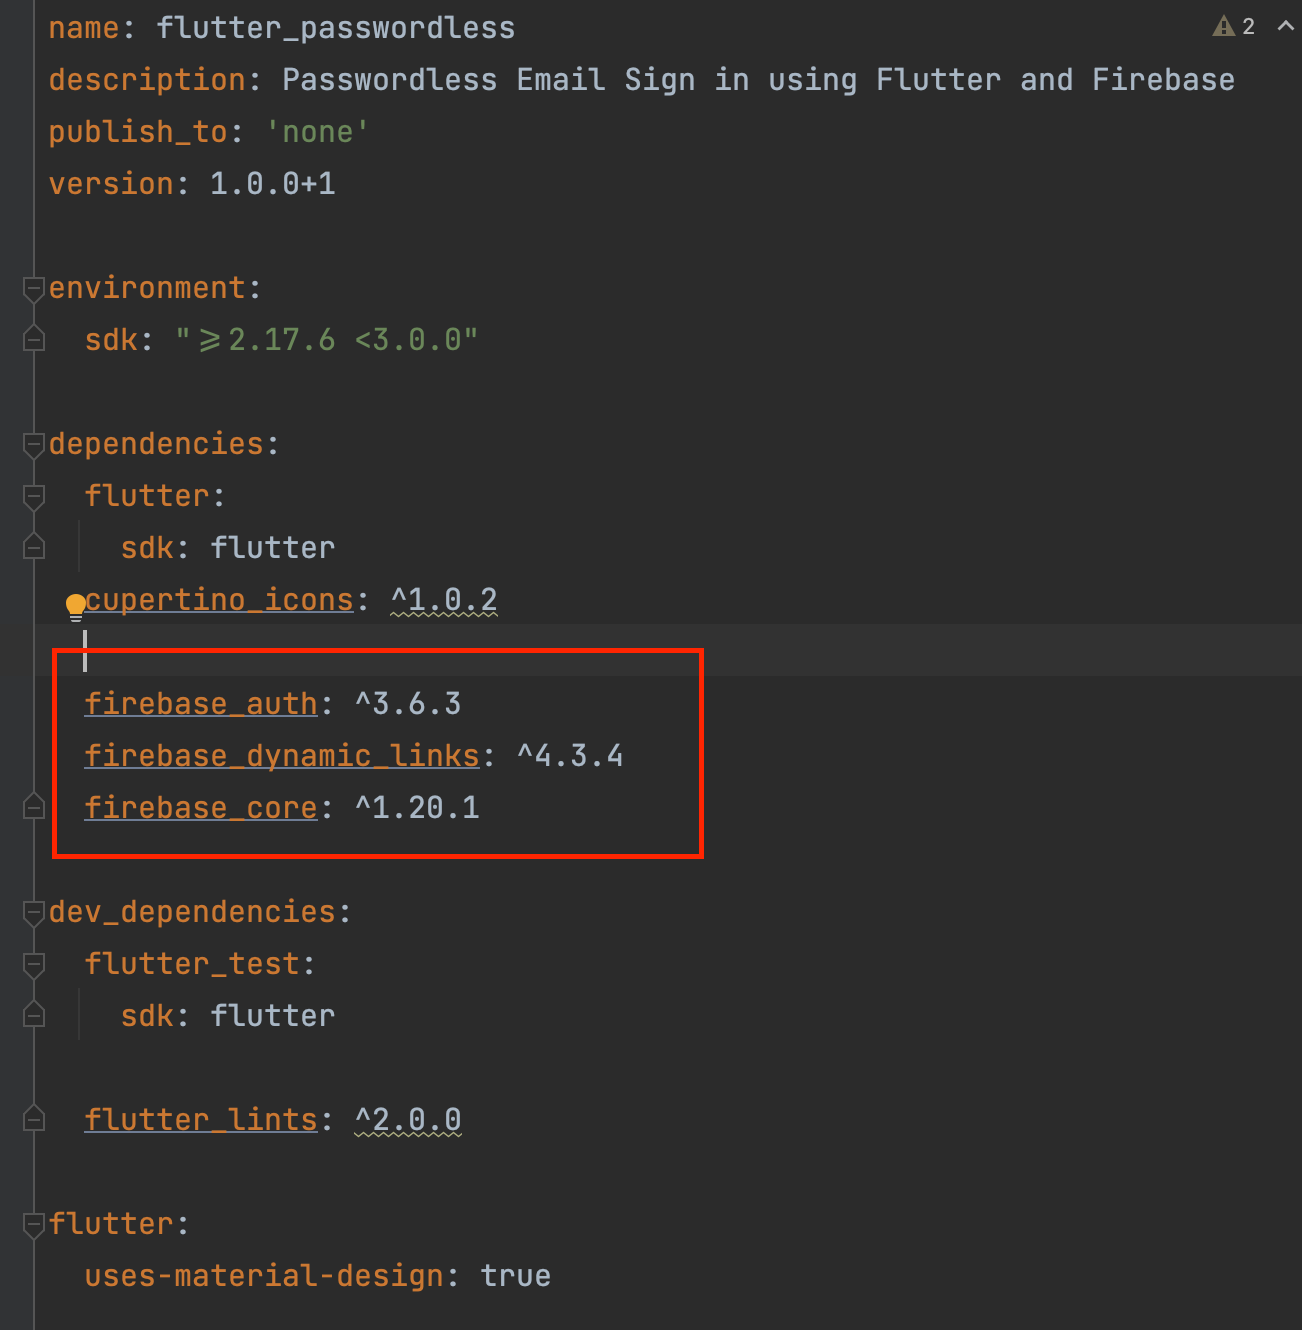Click the warning triangle in the inspections widget
Screen dimensions: 1302x1330
coord(1222,26)
